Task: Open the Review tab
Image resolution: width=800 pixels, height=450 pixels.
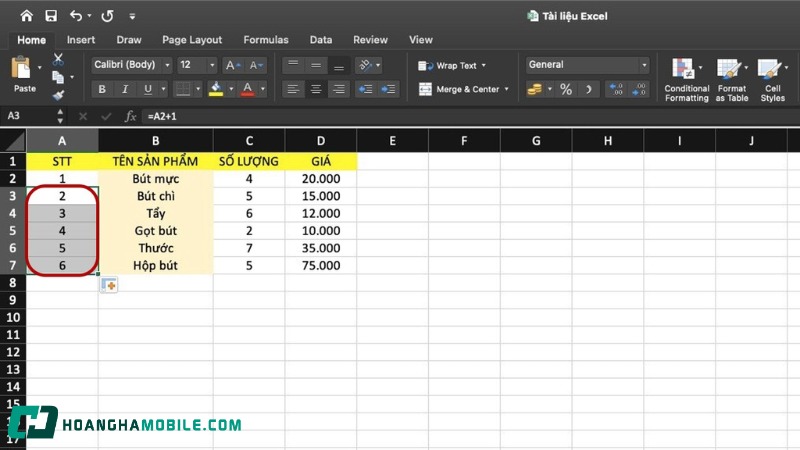Action: click(x=370, y=40)
